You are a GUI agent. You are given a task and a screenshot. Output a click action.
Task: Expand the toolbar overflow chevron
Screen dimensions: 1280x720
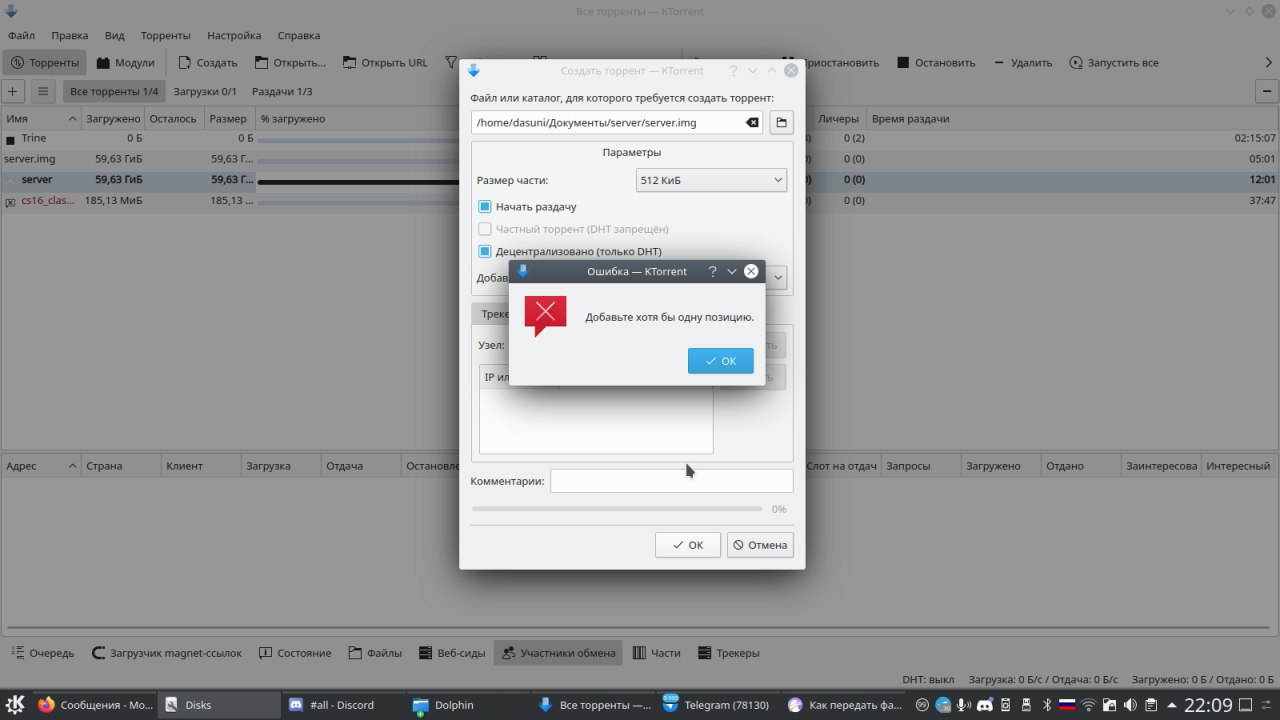point(1269,62)
